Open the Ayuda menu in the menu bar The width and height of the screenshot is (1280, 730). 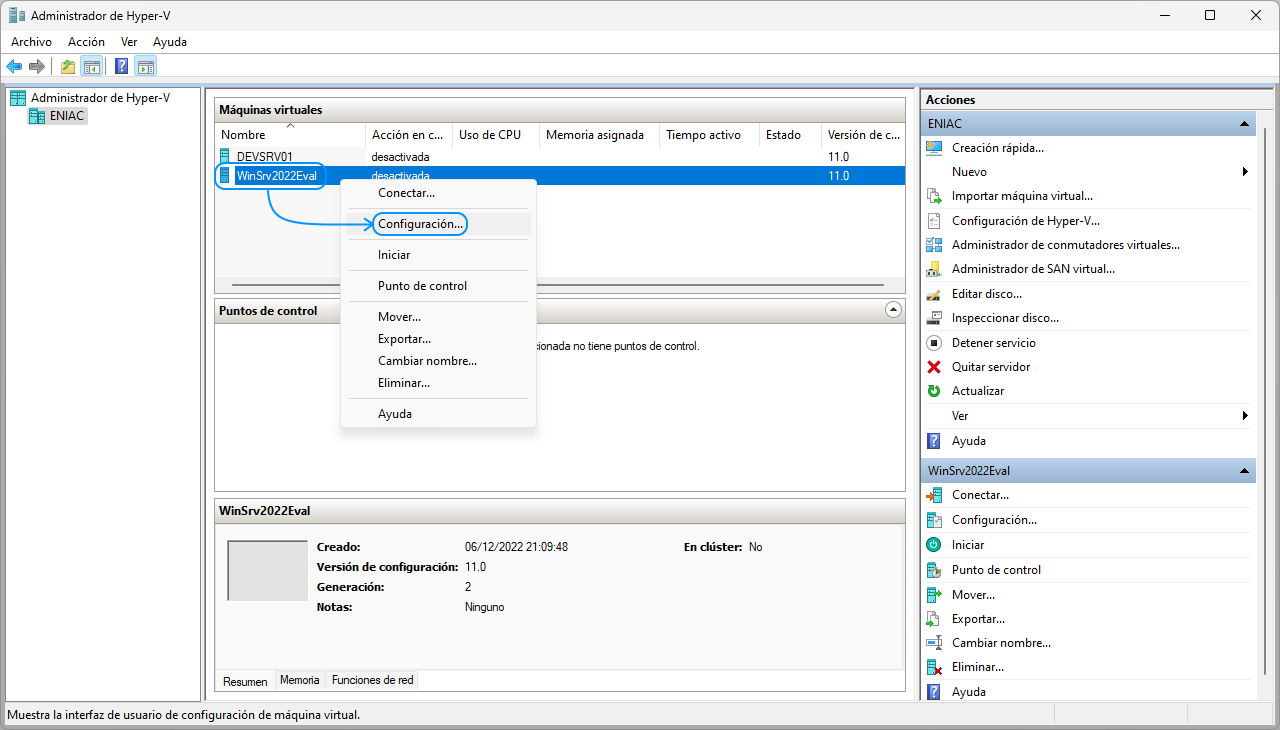pyautogui.click(x=170, y=42)
